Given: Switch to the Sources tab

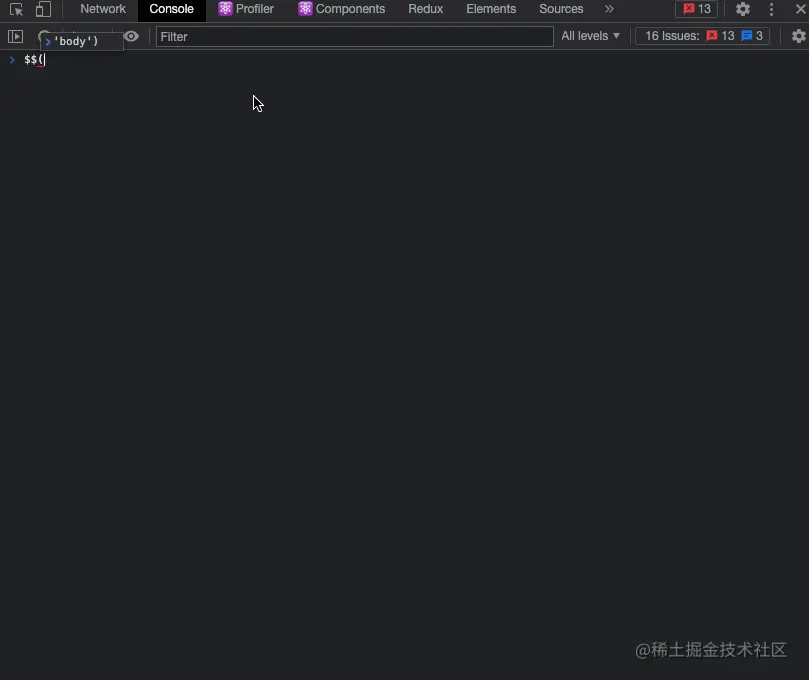Looking at the screenshot, I should 561,9.
